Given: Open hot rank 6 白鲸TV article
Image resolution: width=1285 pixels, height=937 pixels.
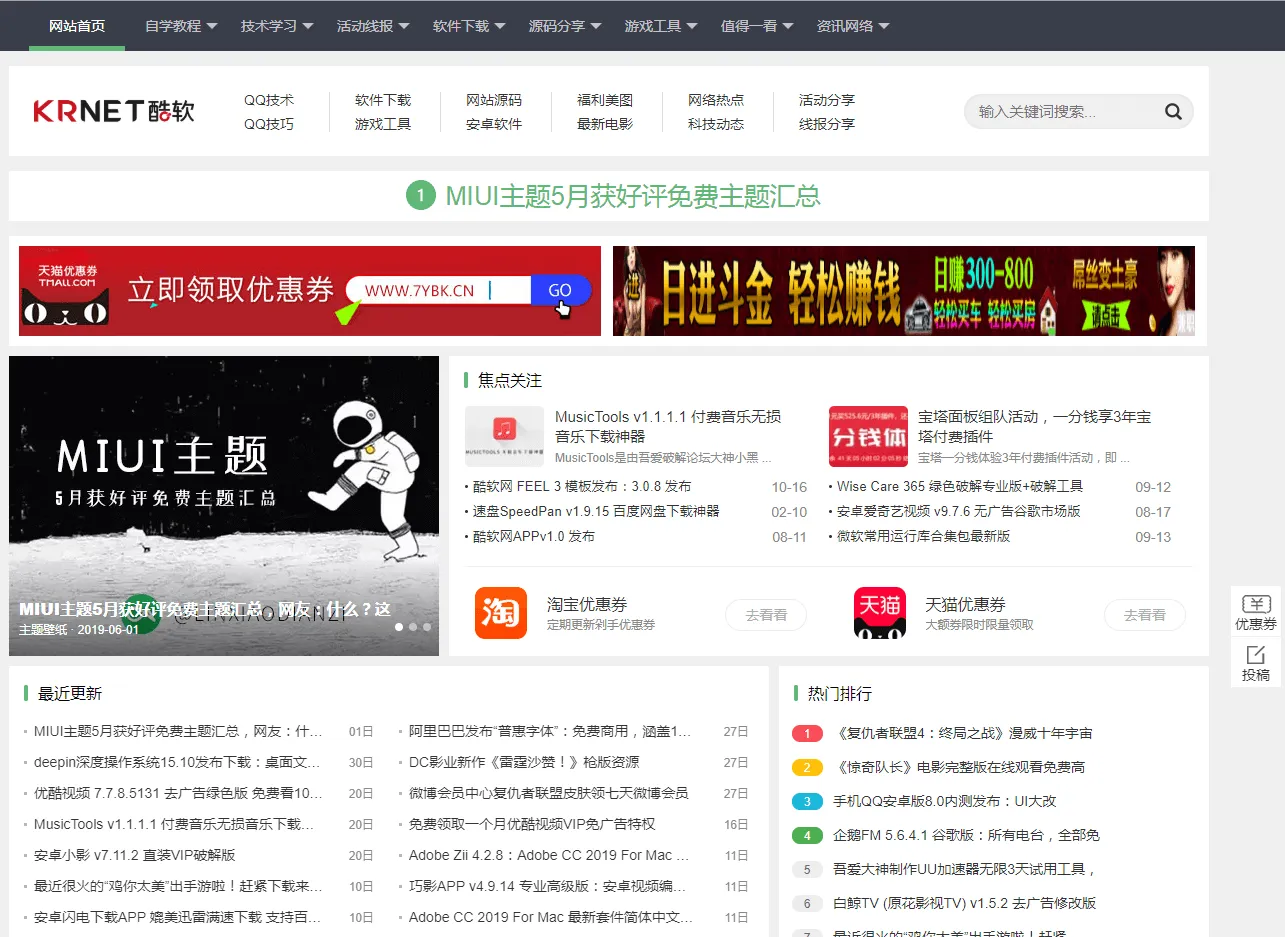Looking at the screenshot, I should [965, 903].
